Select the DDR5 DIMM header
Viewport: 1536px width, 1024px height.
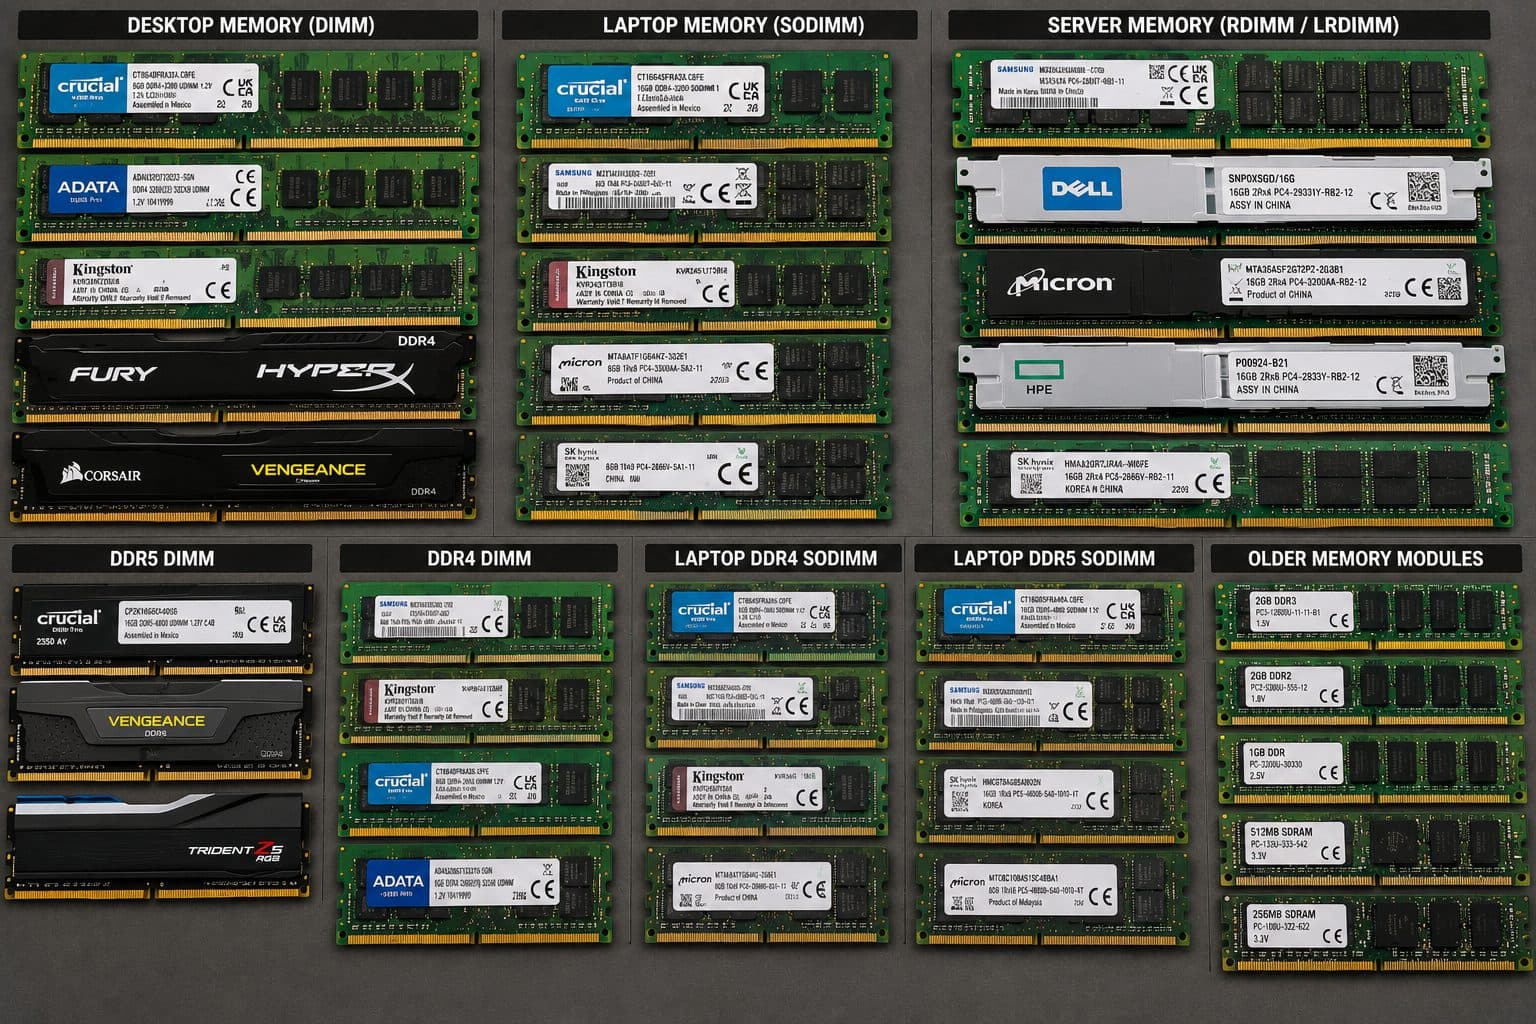[162, 558]
